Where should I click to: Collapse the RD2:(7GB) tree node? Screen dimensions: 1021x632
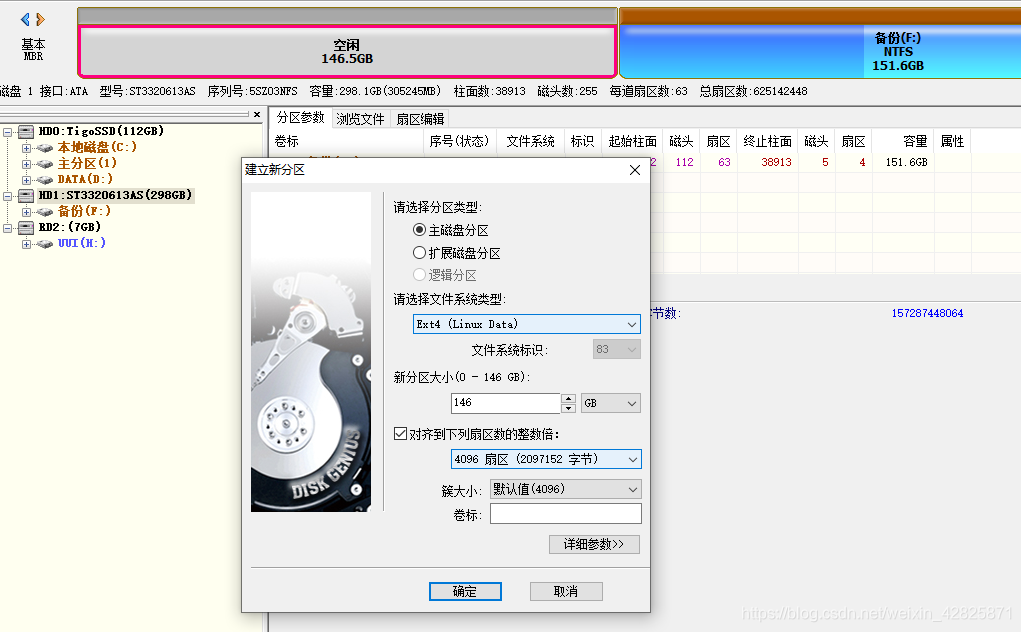[7, 228]
